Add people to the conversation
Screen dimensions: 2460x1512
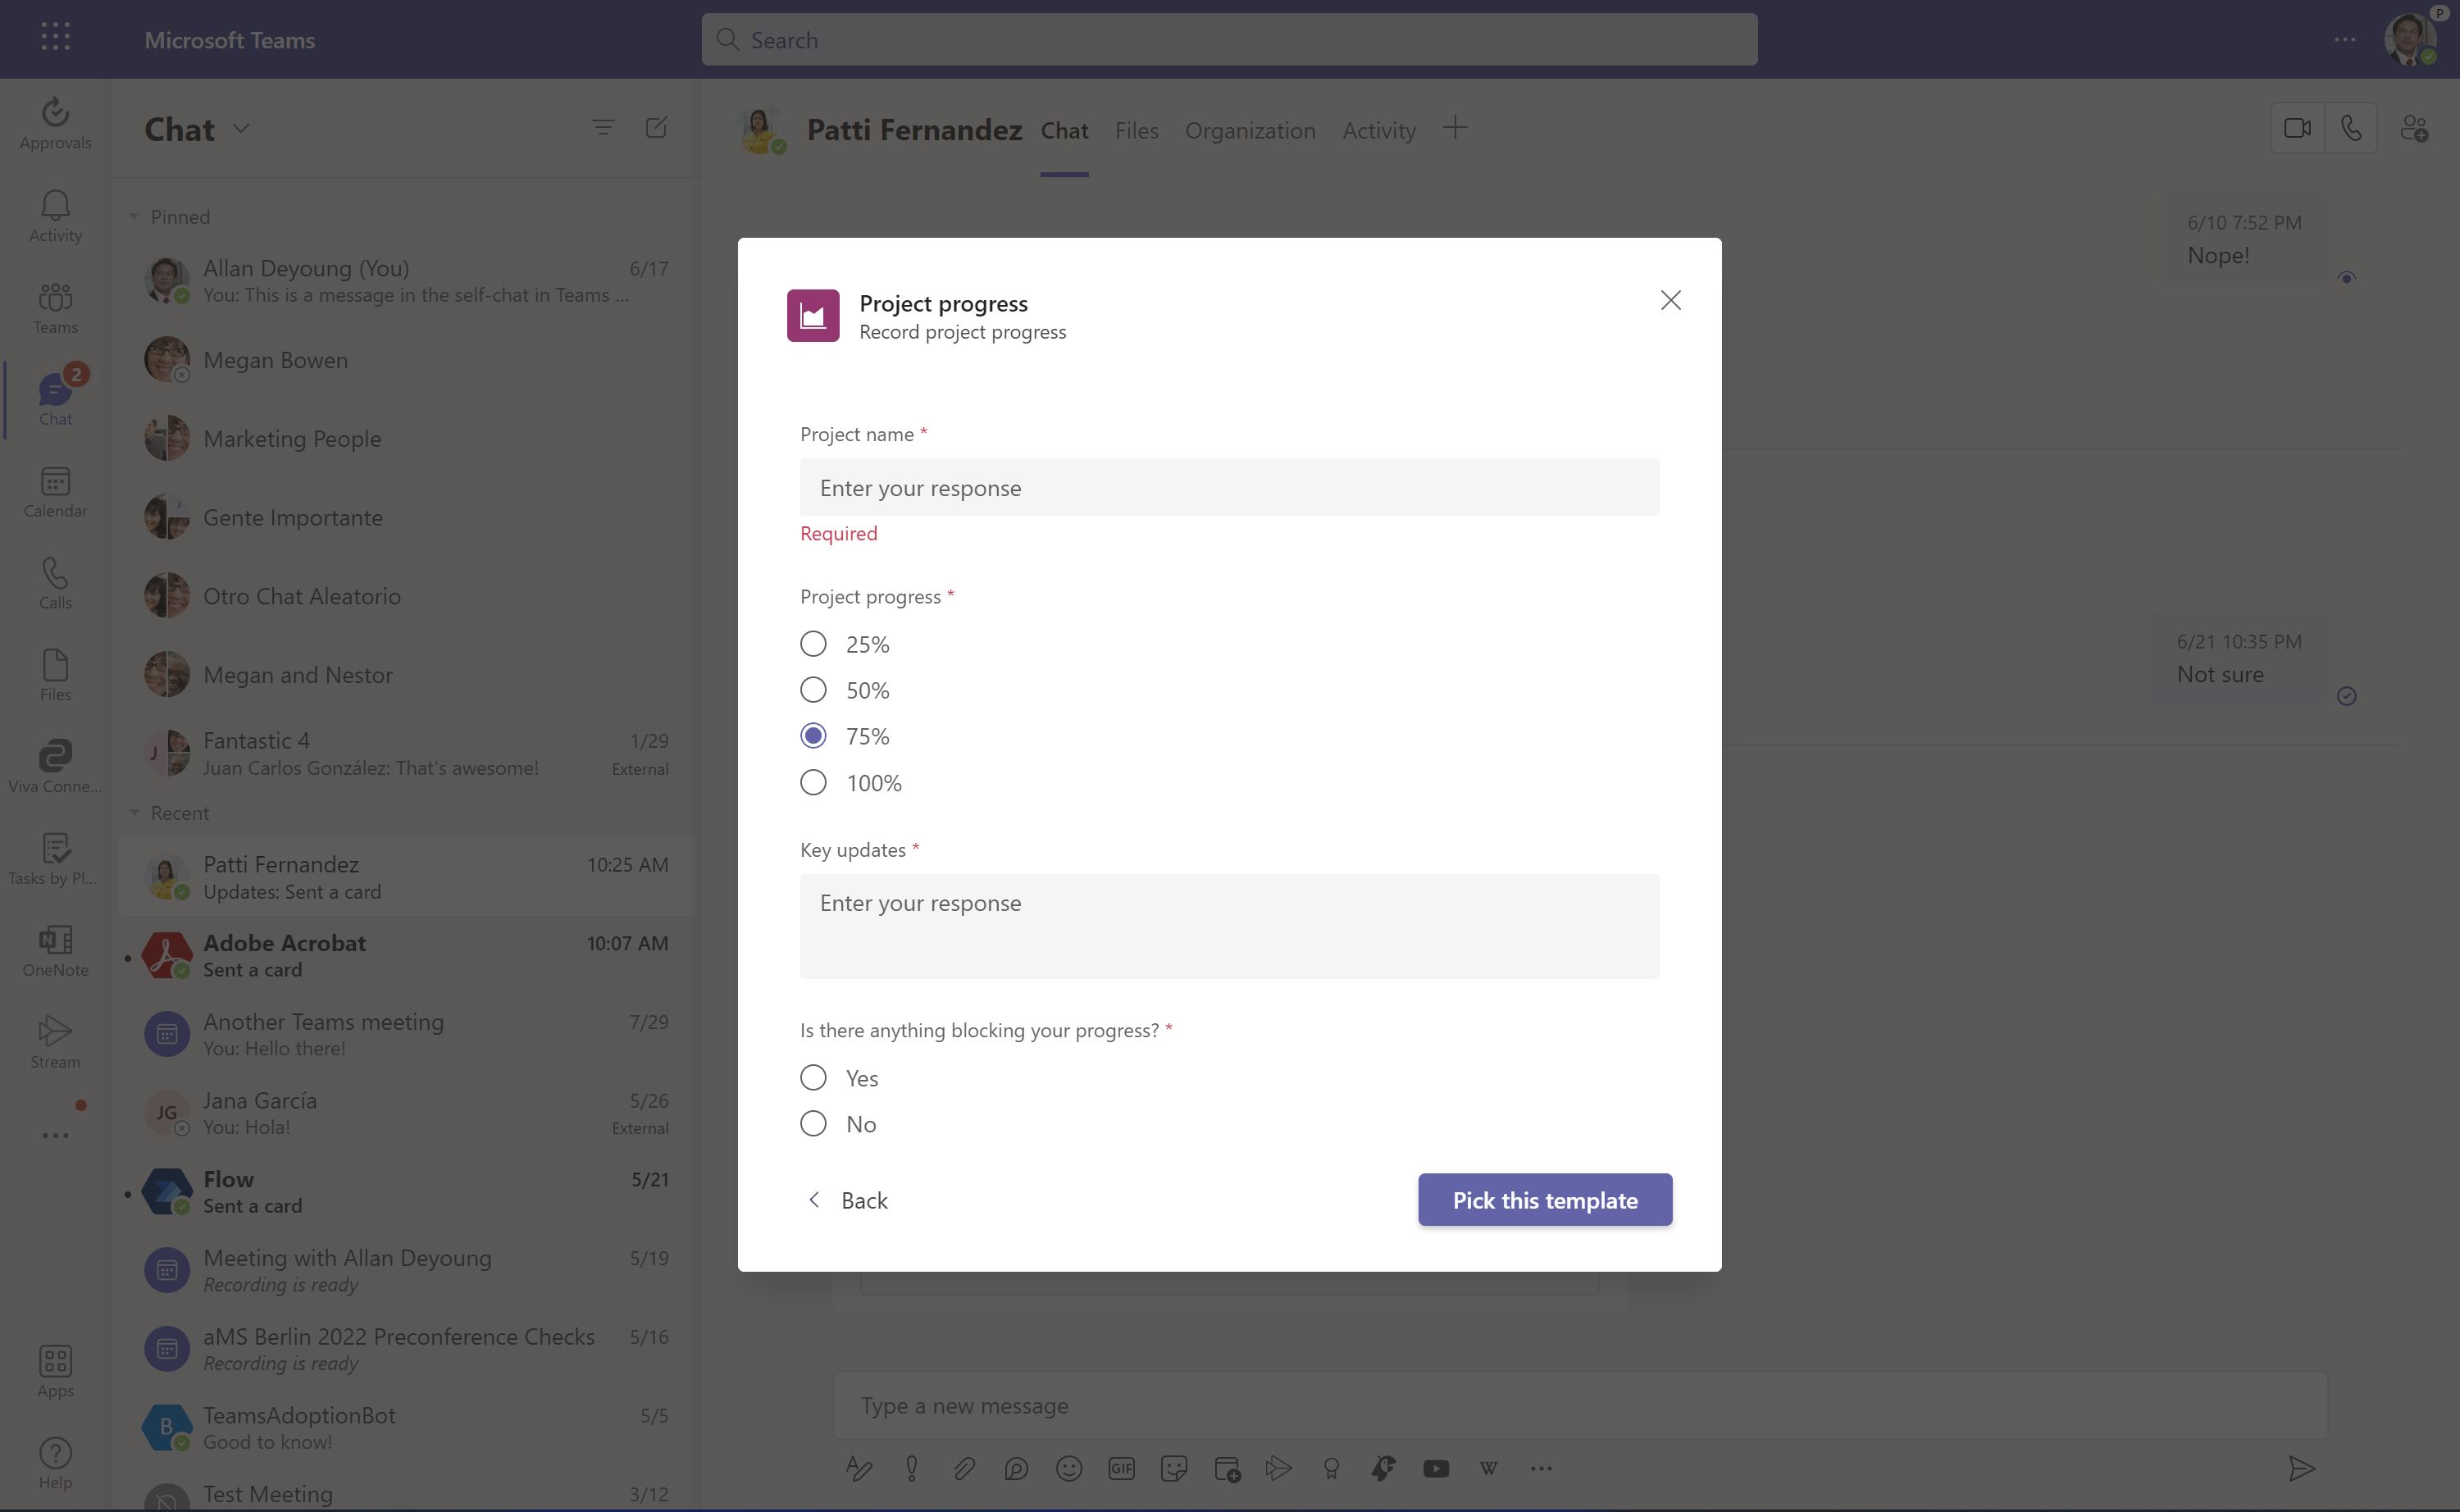2414,128
